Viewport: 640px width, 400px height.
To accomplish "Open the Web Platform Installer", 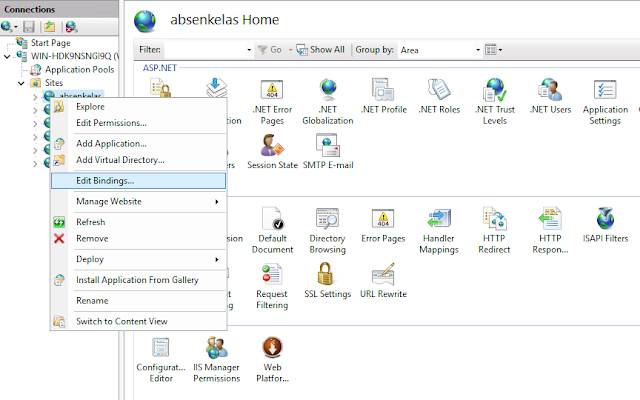I will coord(272,360).
